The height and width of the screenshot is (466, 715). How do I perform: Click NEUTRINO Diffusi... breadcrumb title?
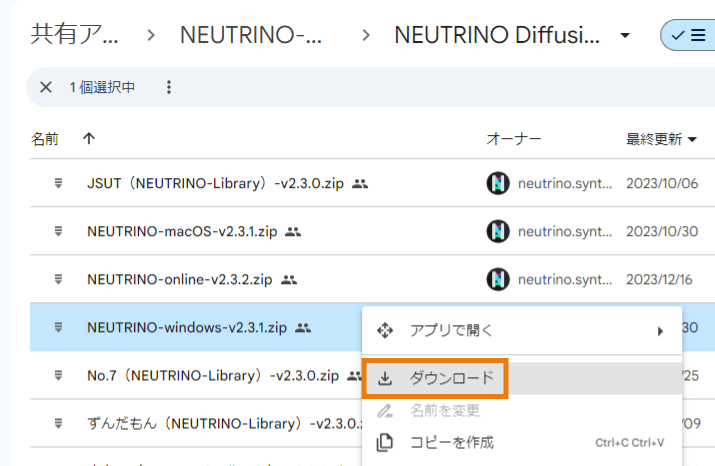(x=497, y=35)
